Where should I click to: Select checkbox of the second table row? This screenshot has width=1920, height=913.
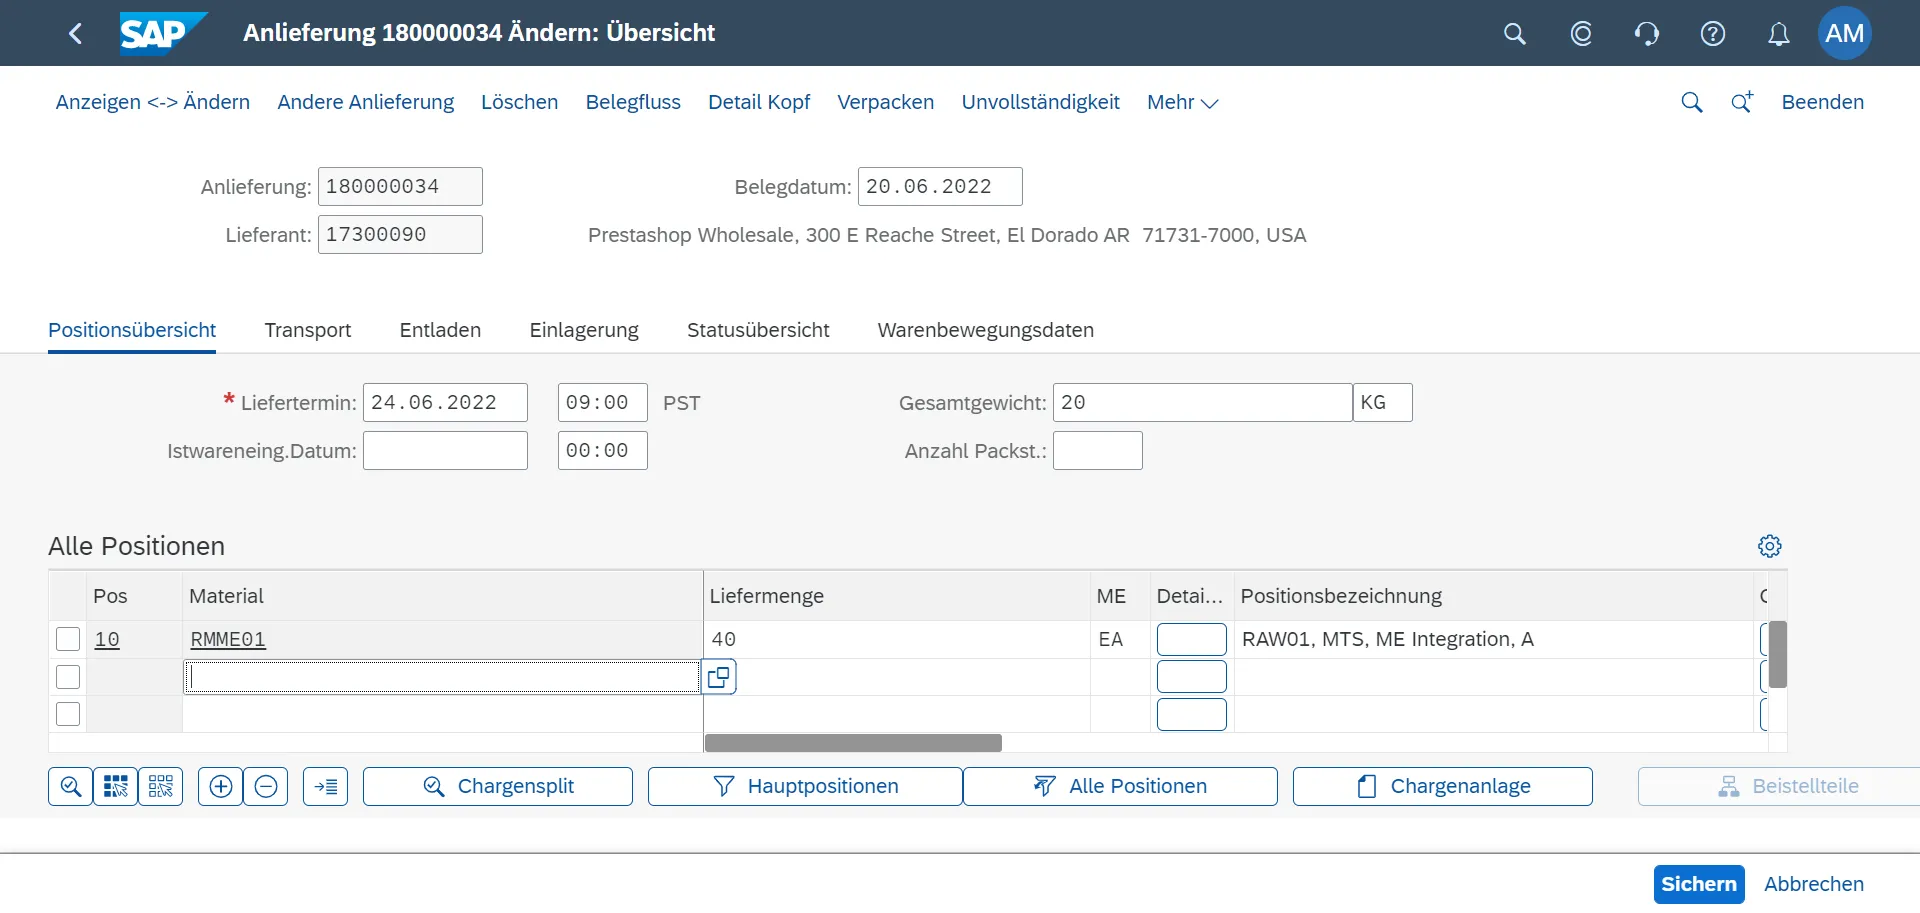click(68, 677)
